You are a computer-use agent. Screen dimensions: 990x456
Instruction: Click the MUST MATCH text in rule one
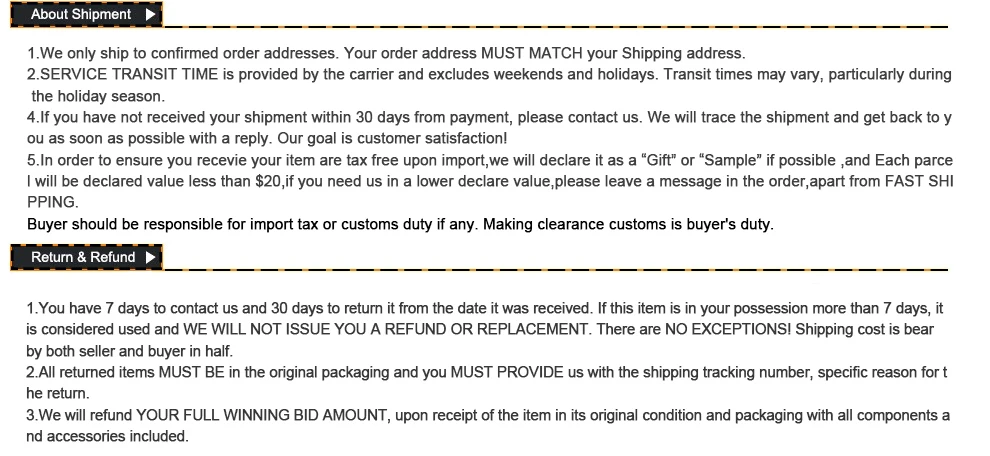tap(532, 53)
